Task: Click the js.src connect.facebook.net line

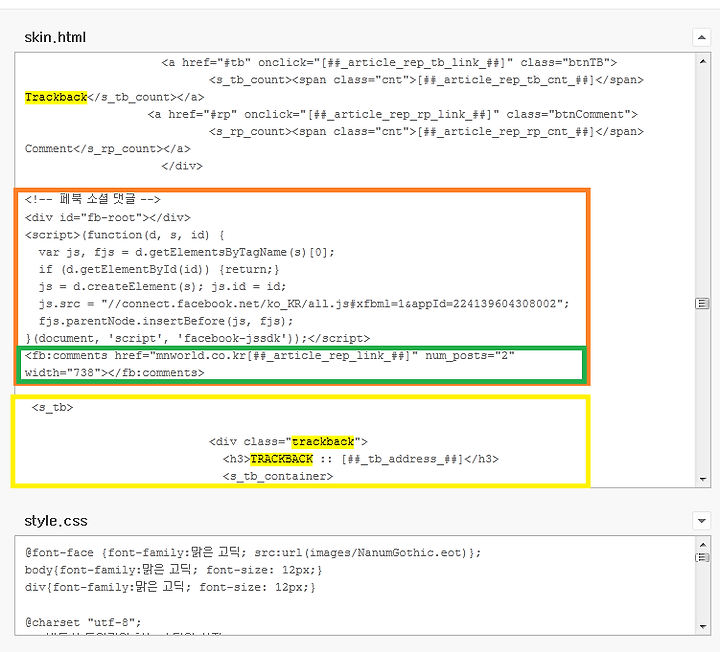Action: [304, 304]
